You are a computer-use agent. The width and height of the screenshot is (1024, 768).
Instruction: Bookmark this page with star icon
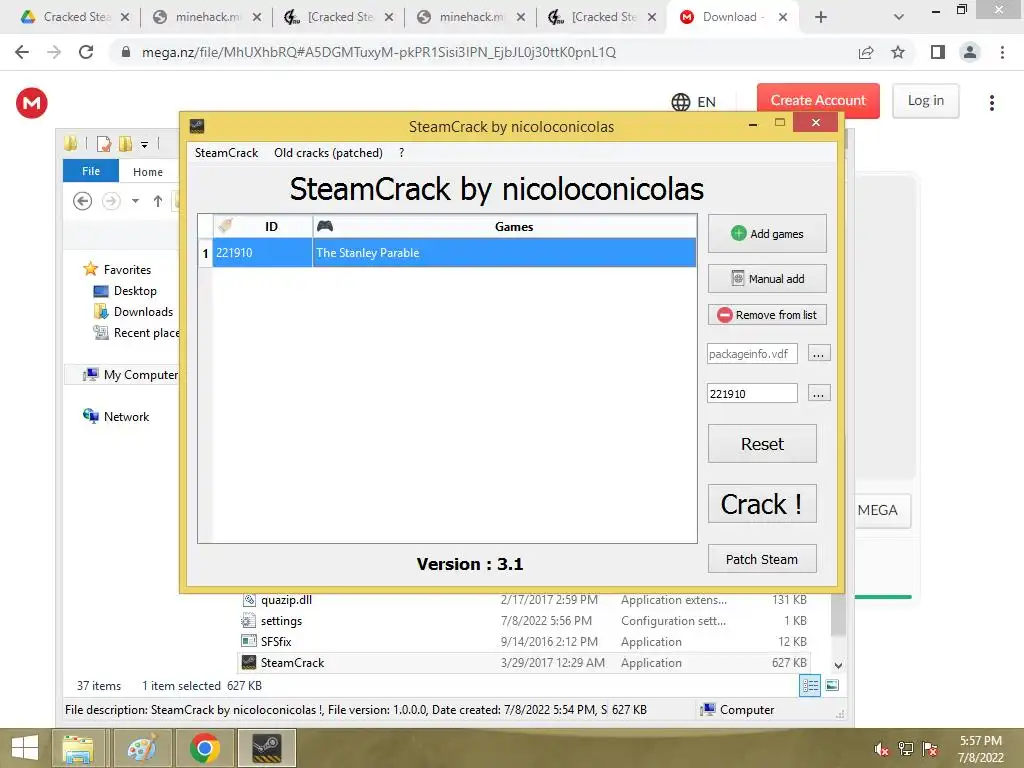coord(898,52)
